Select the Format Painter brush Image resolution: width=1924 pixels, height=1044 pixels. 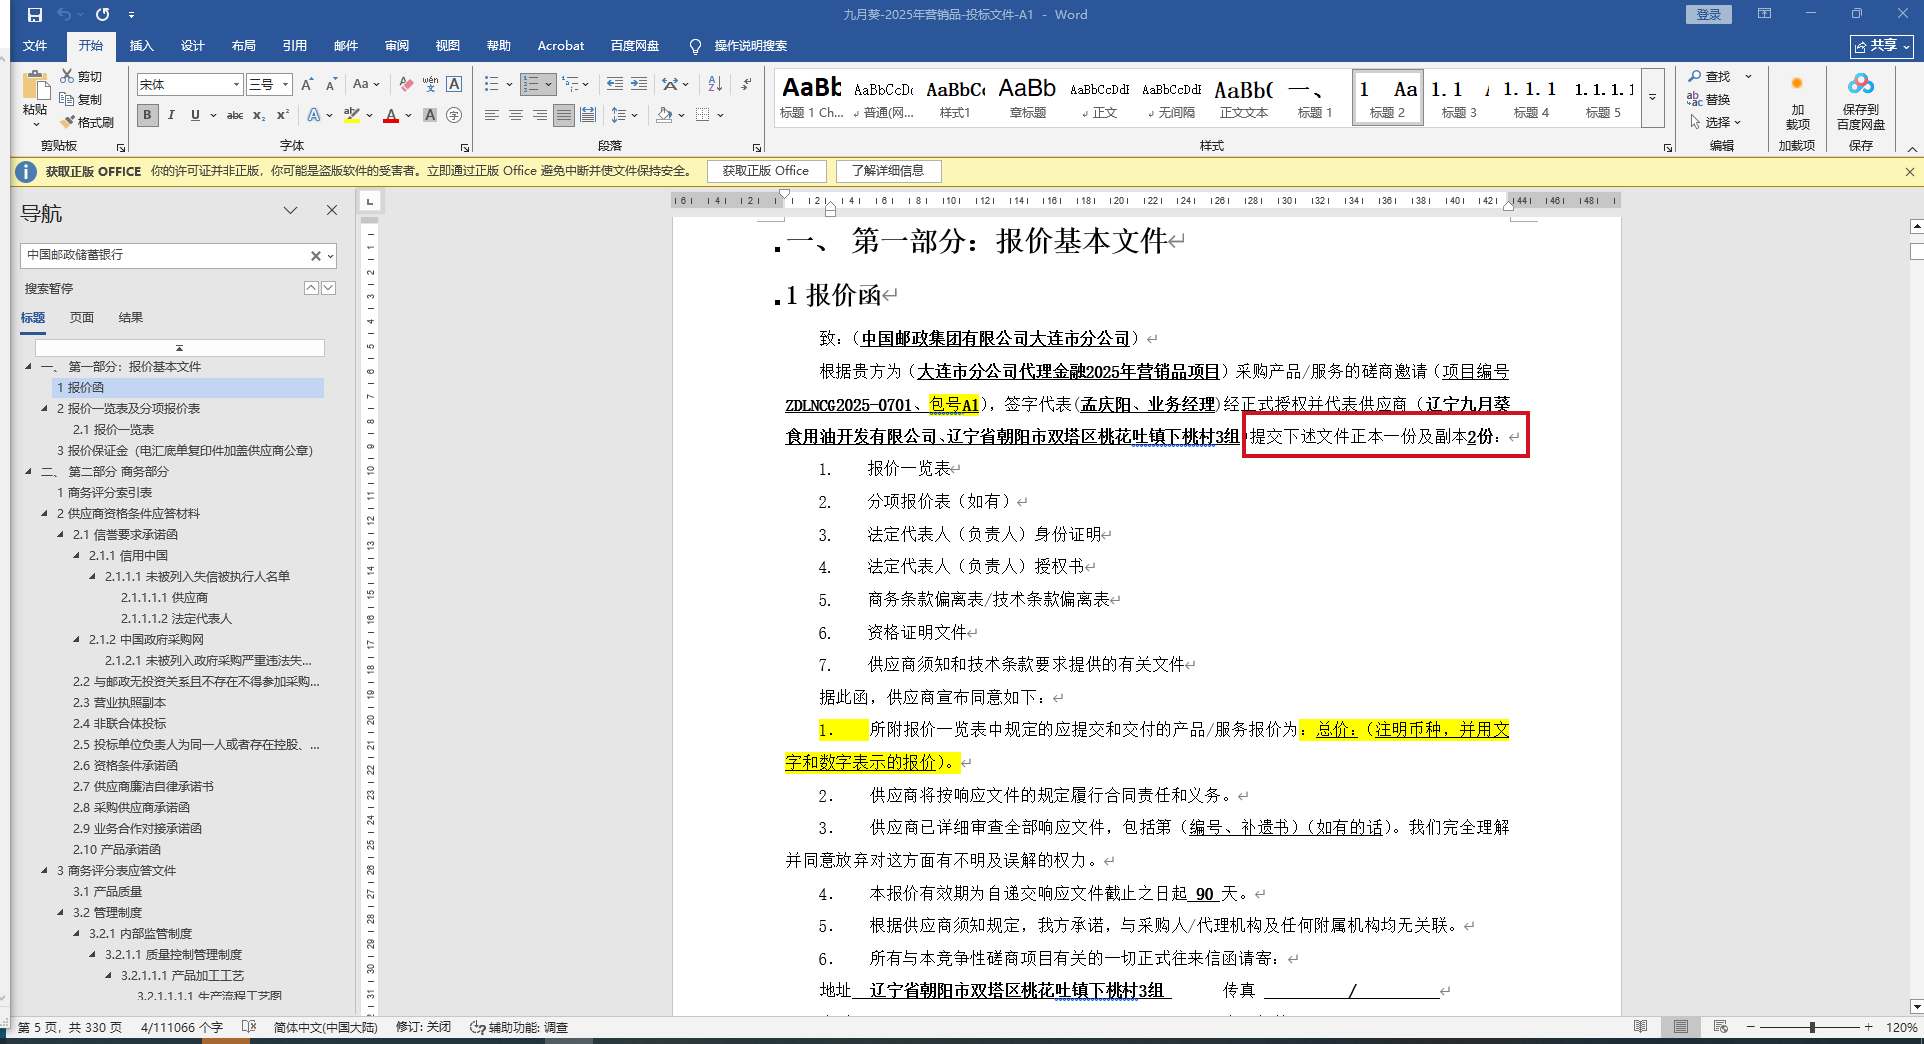[x=67, y=122]
